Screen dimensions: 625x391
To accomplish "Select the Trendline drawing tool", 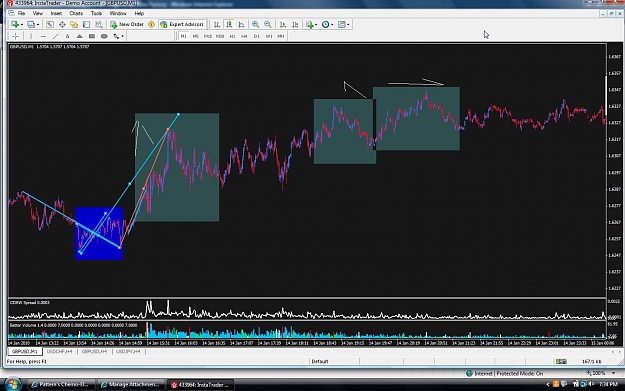I will coord(55,36).
